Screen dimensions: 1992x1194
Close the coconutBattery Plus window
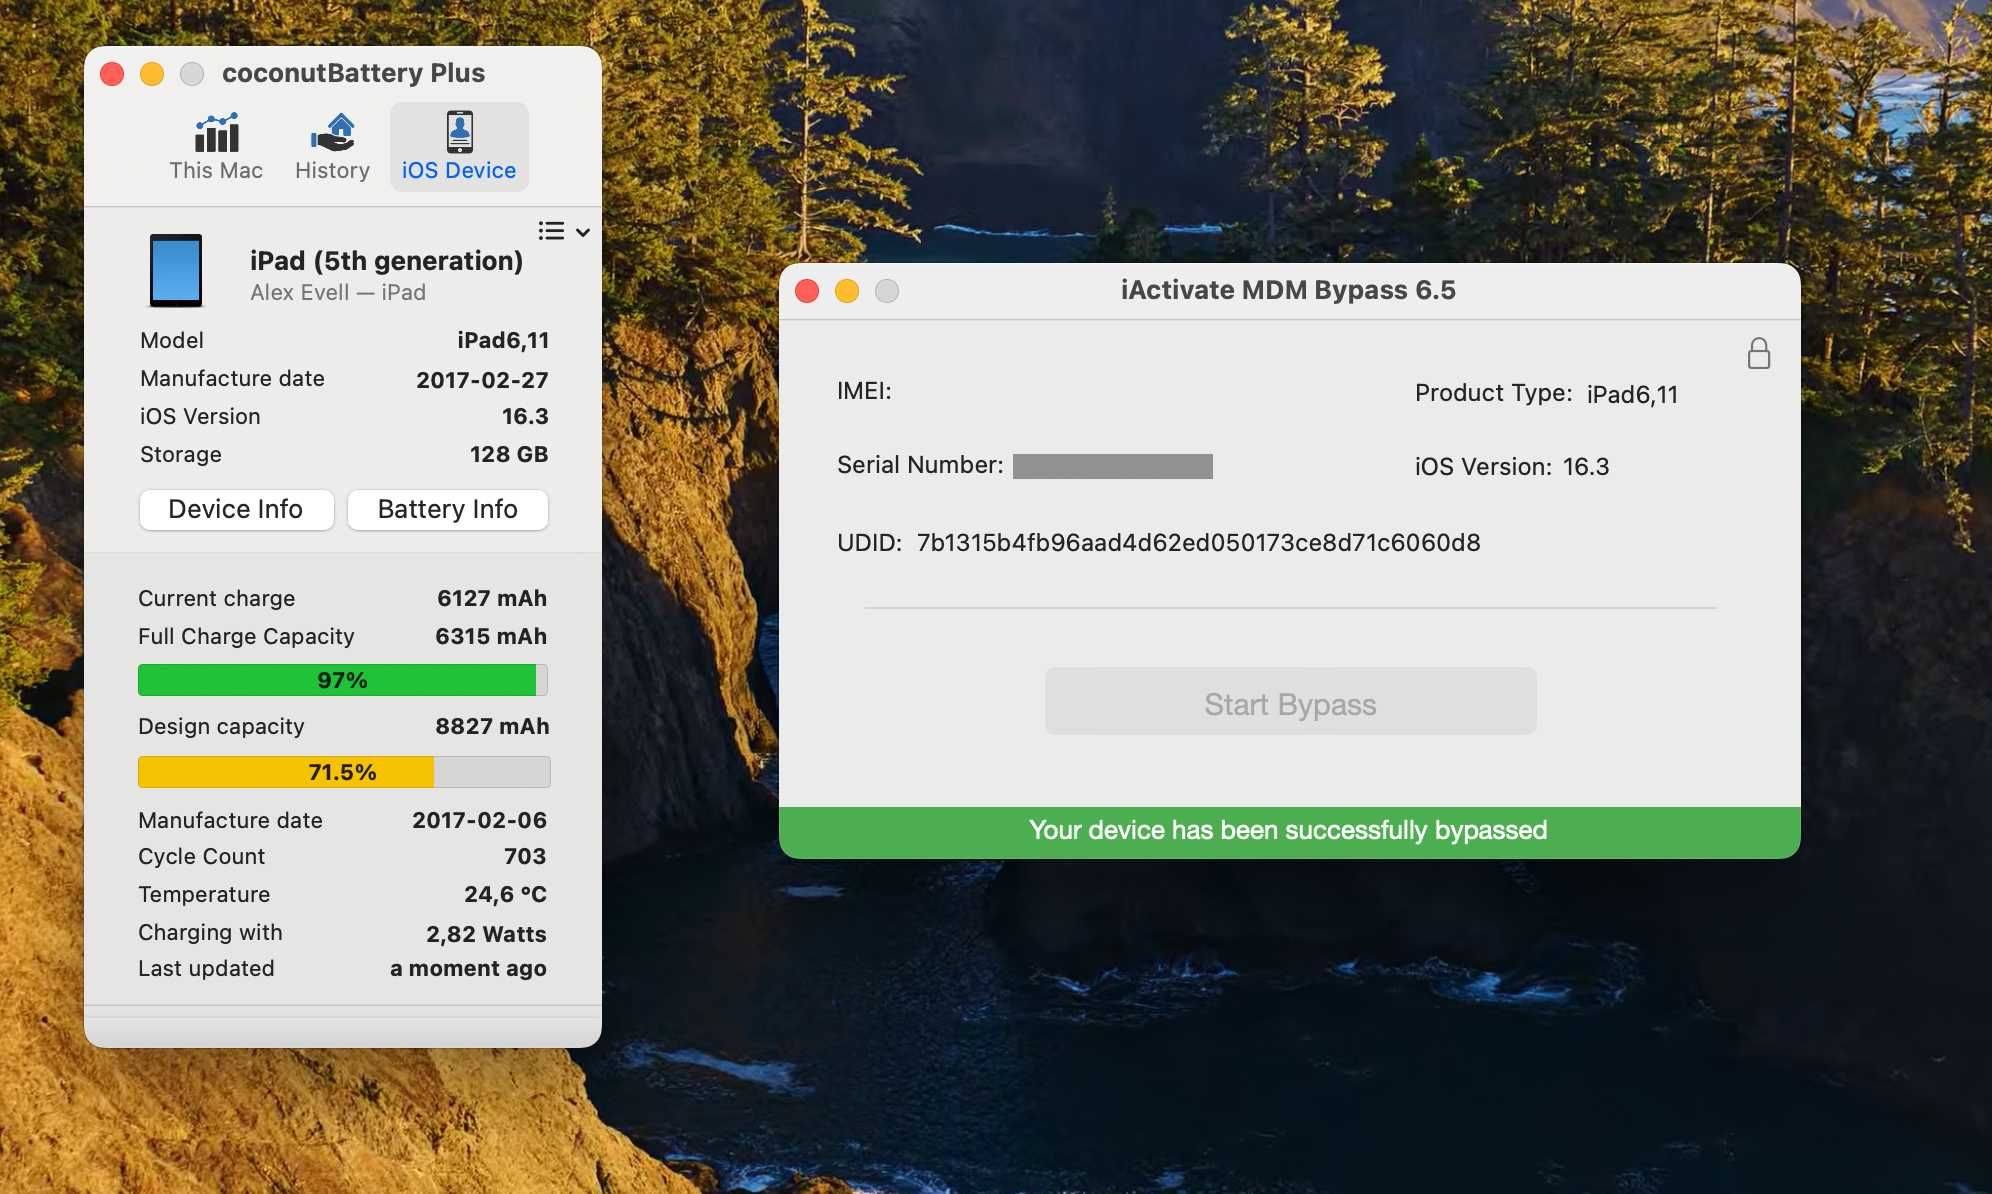pyautogui.click(x=112, y=74)
